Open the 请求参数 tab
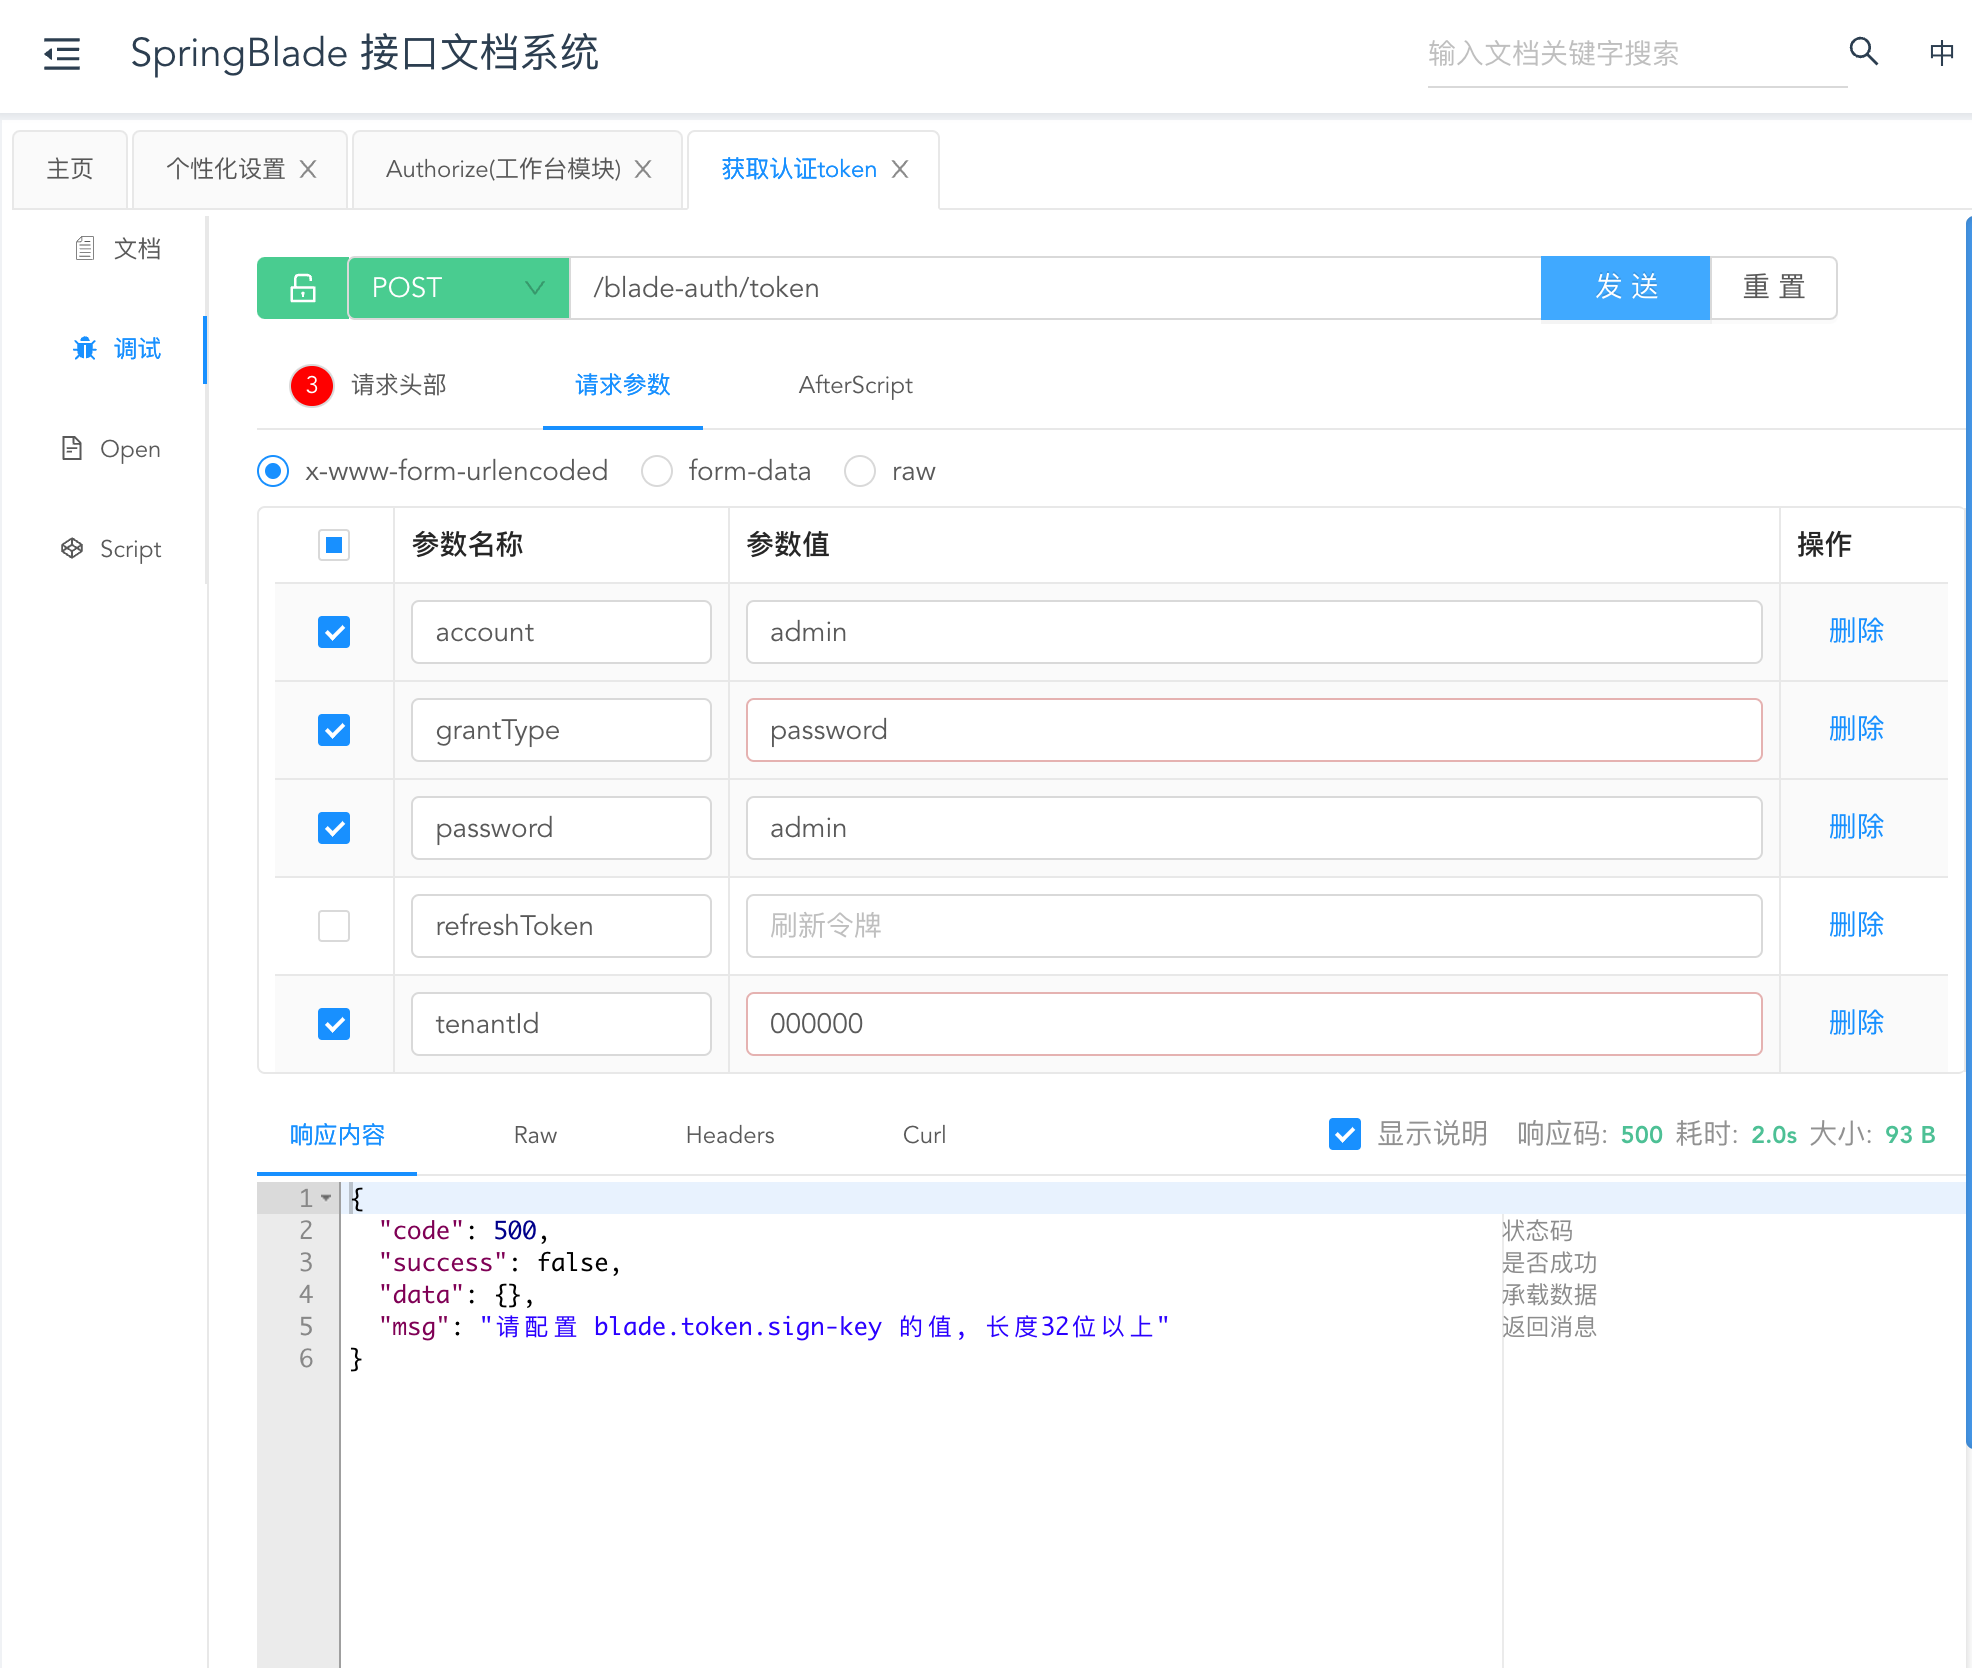This screenshot has width=1972, height=1668. tap(622, 385)
